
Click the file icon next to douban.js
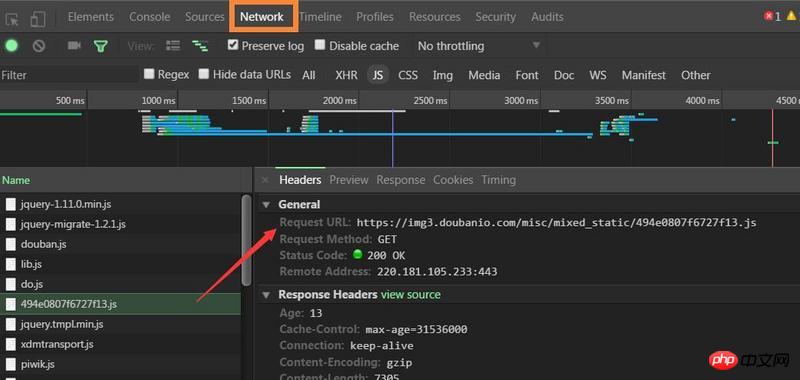pyautogui.click(x=11, y=244)
